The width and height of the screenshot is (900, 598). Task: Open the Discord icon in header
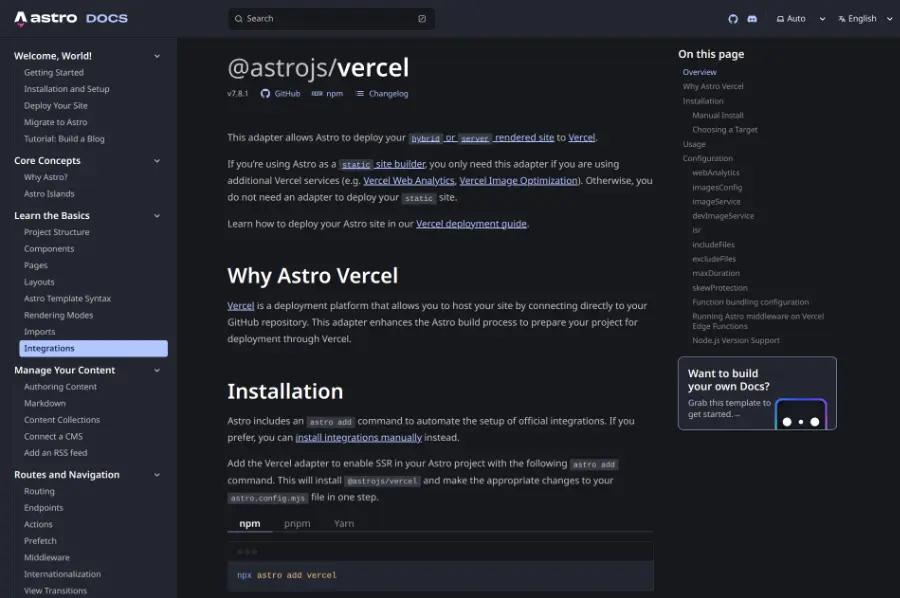752,19
